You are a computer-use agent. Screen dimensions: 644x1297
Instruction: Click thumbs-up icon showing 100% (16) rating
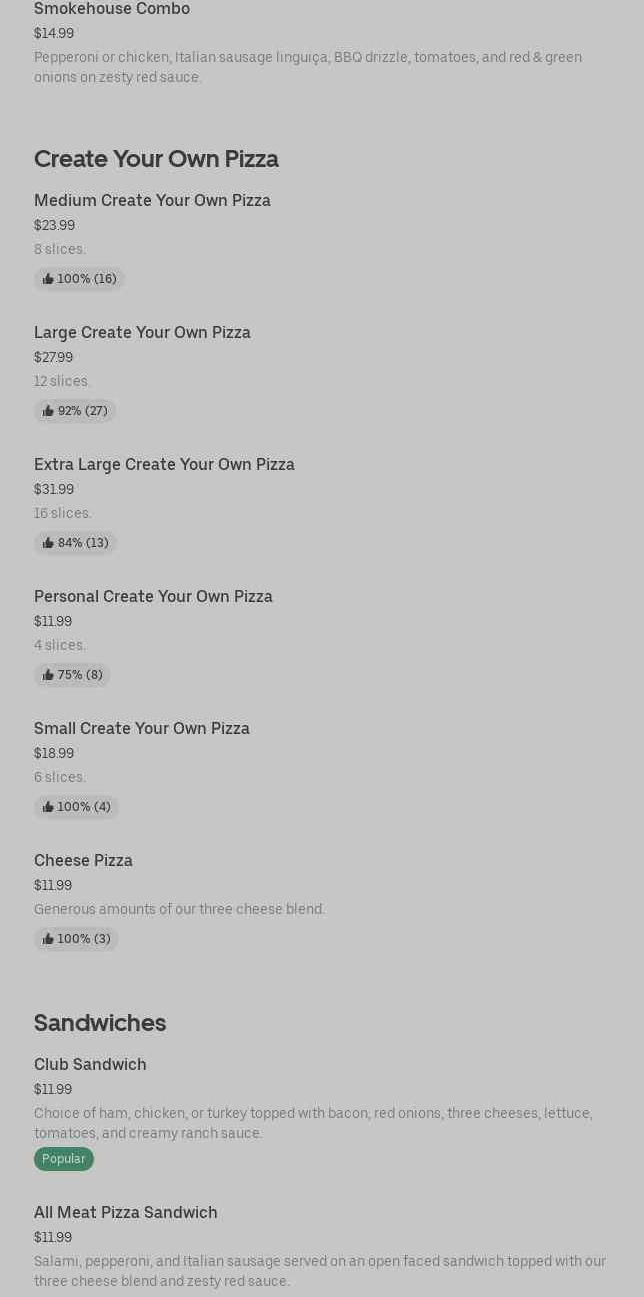coord(48,279)
